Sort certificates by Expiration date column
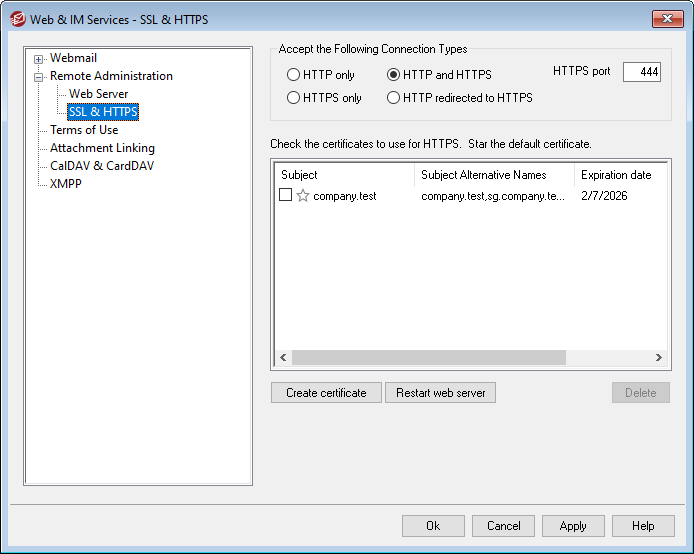 pyautogui.click(x=616, y=175)
